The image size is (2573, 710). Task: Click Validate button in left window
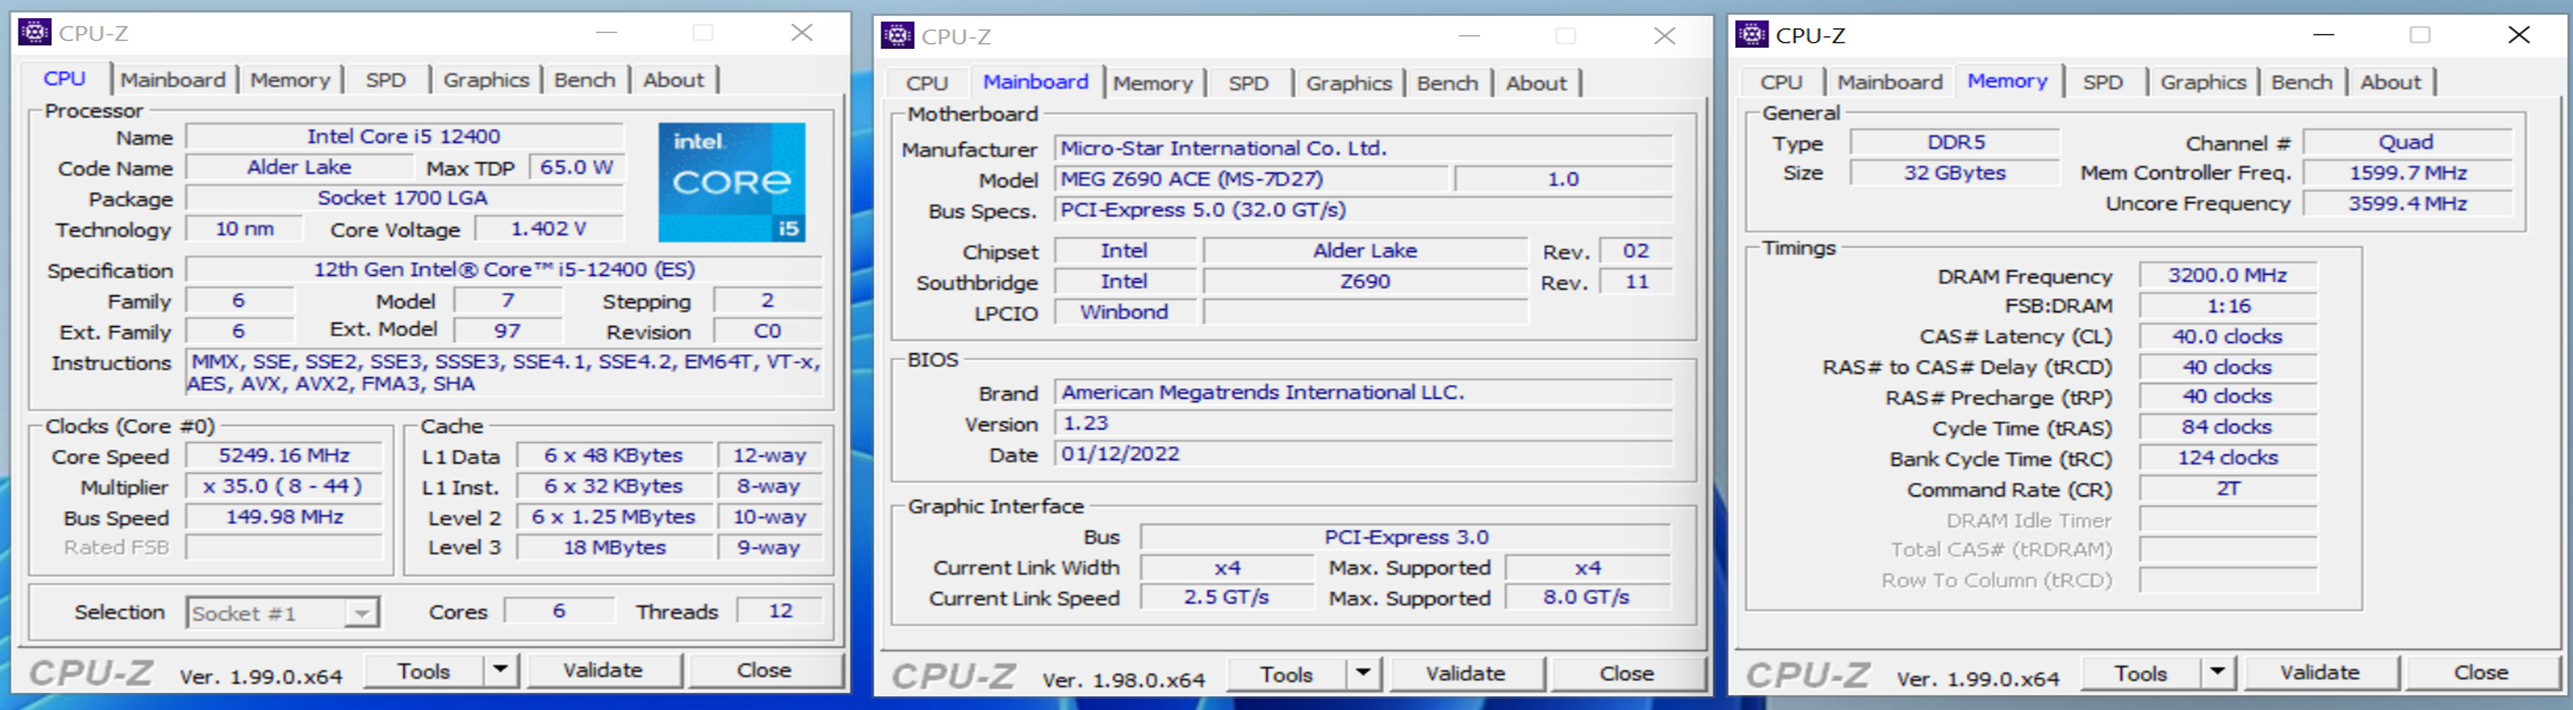pyautogui.click(x=603, y=670)
